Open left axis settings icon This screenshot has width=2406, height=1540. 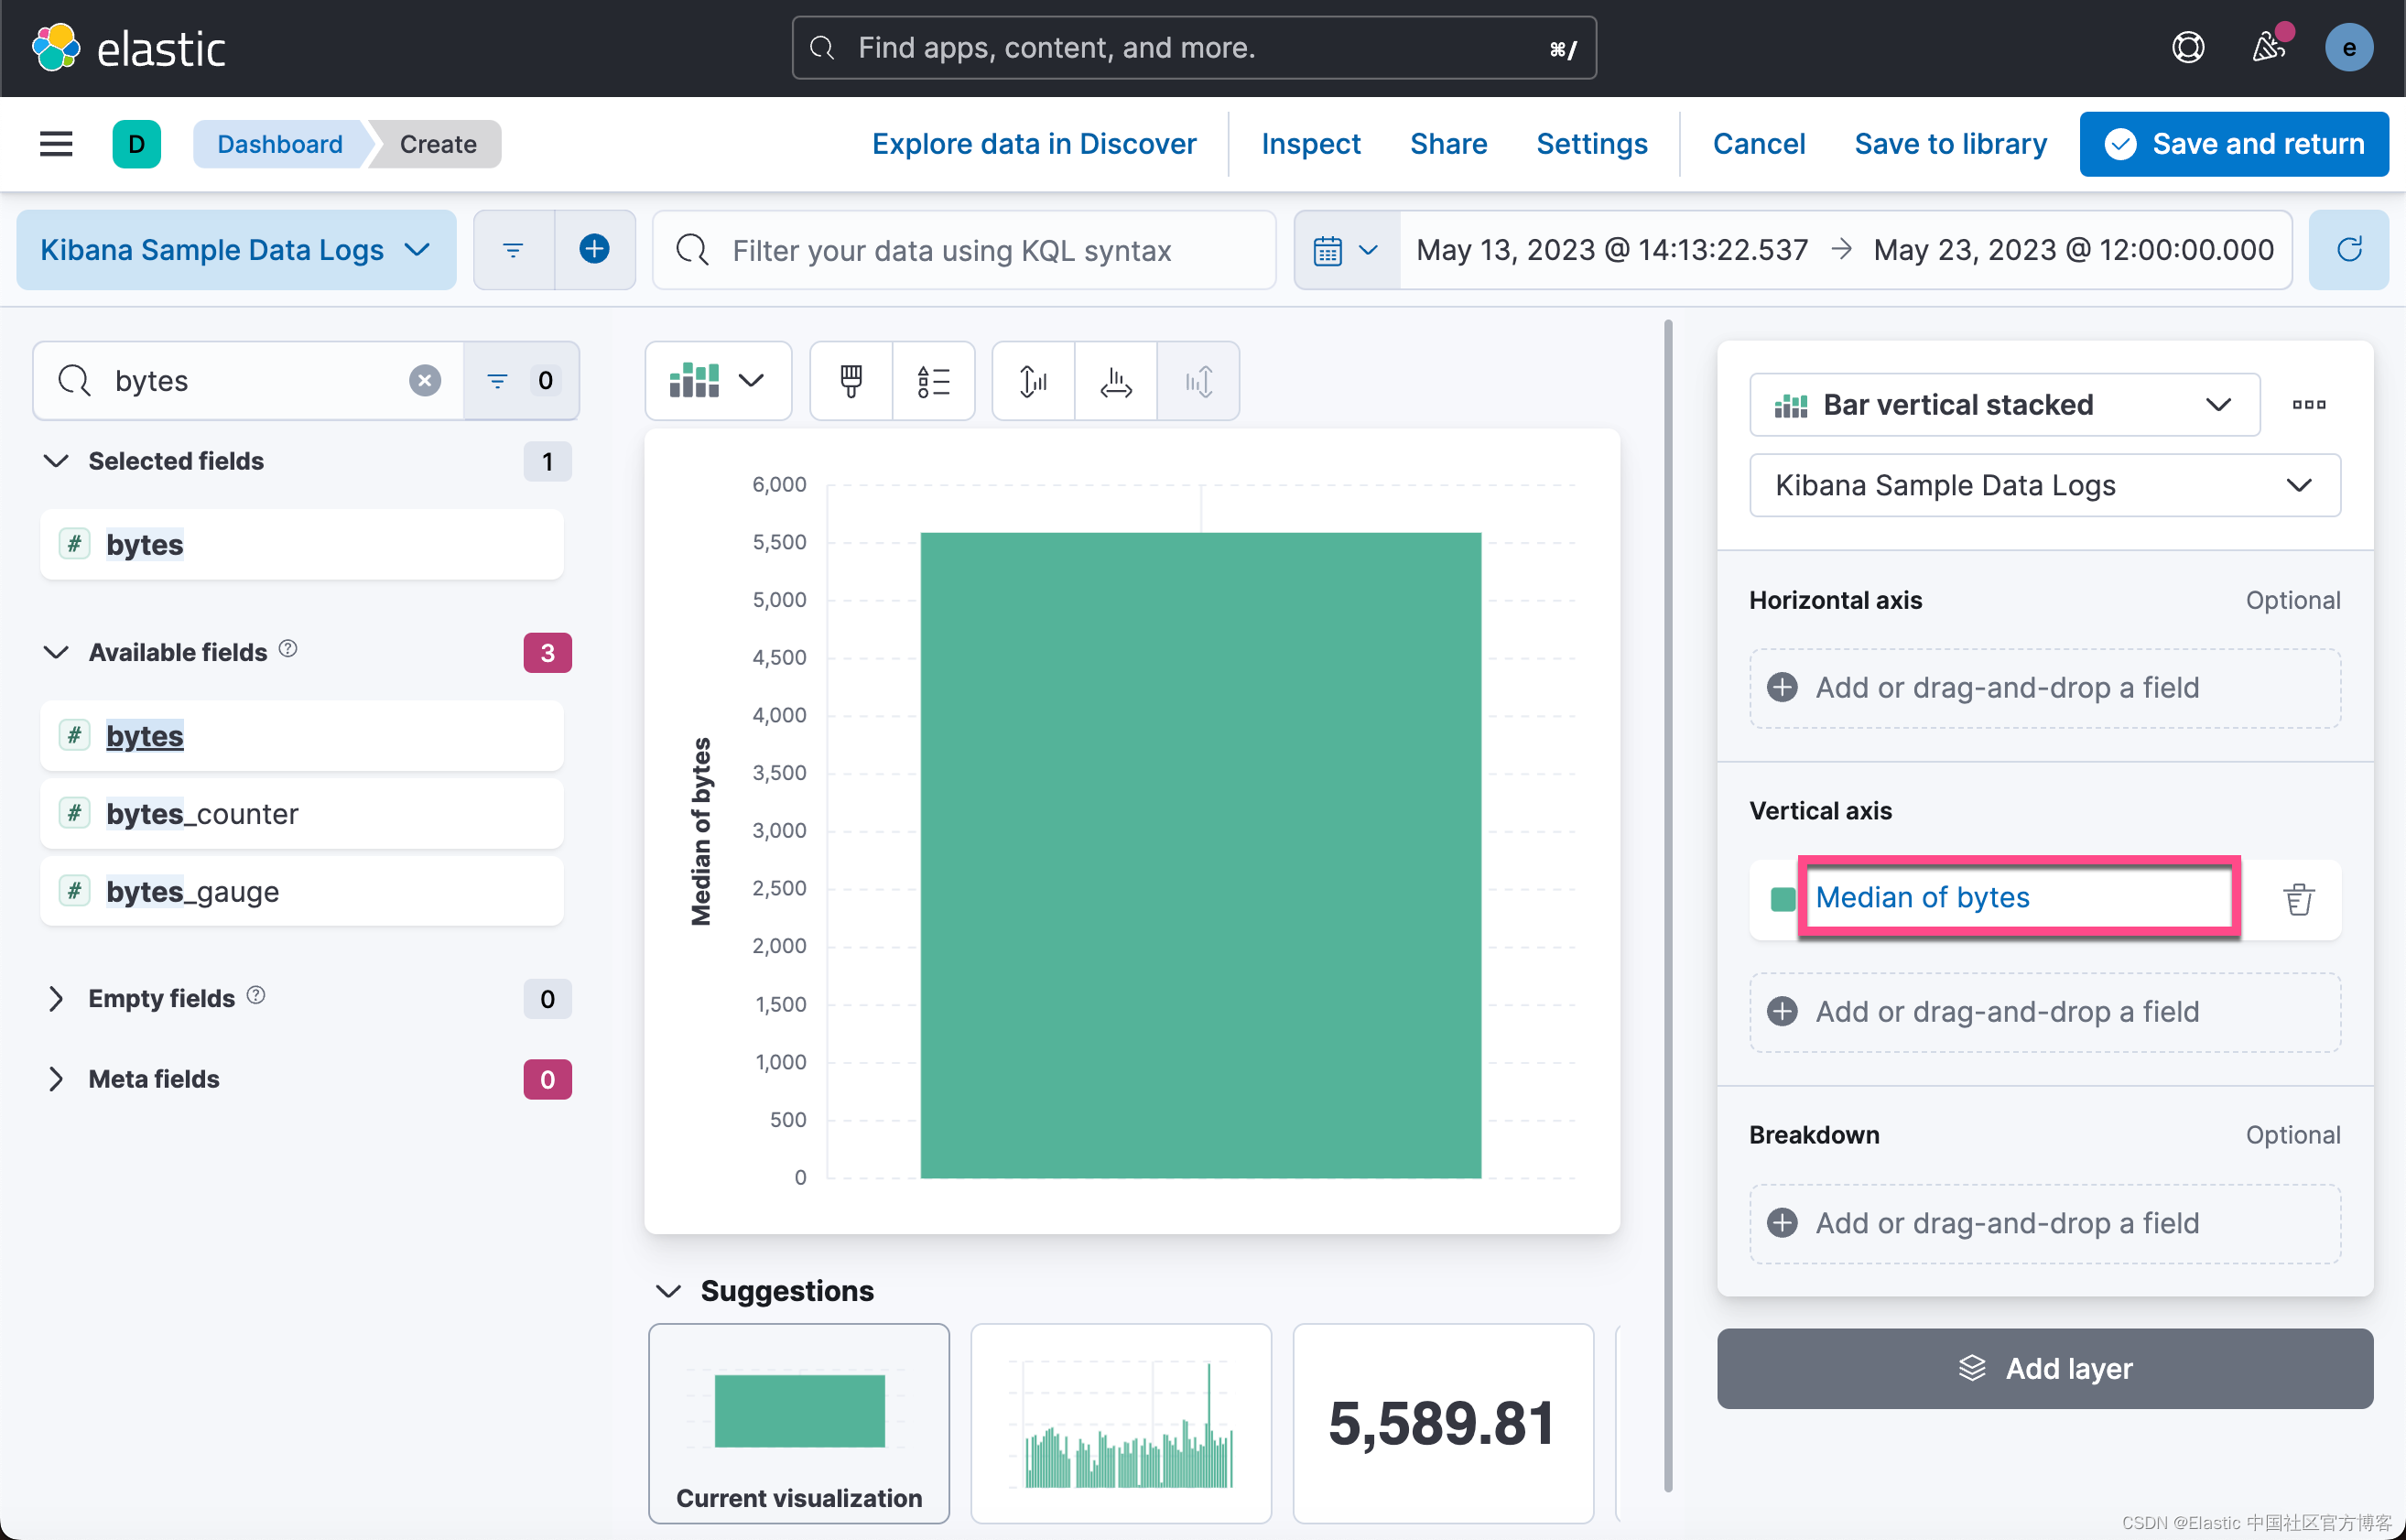point(1033,381)
